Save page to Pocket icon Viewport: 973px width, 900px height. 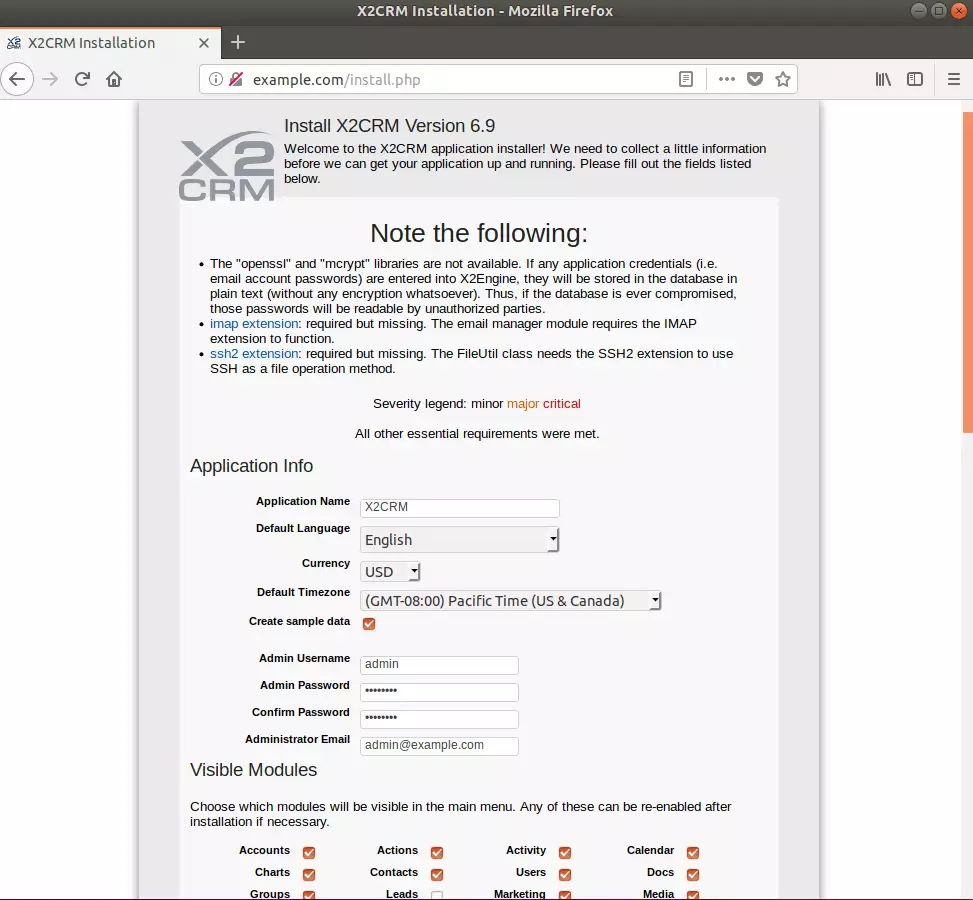coord(755,79)
